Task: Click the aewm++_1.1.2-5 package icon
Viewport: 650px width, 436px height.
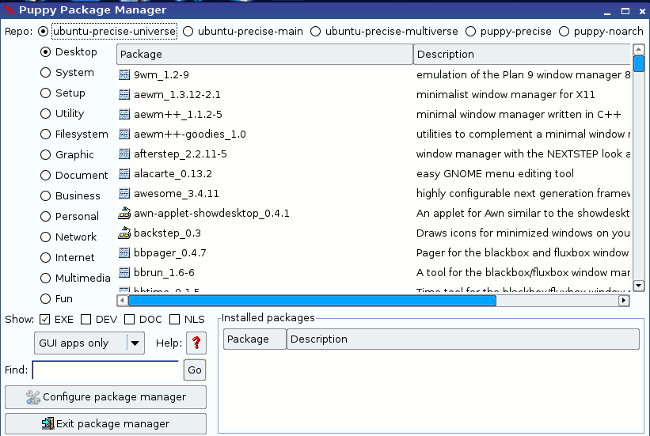Action: pos(124,114)
